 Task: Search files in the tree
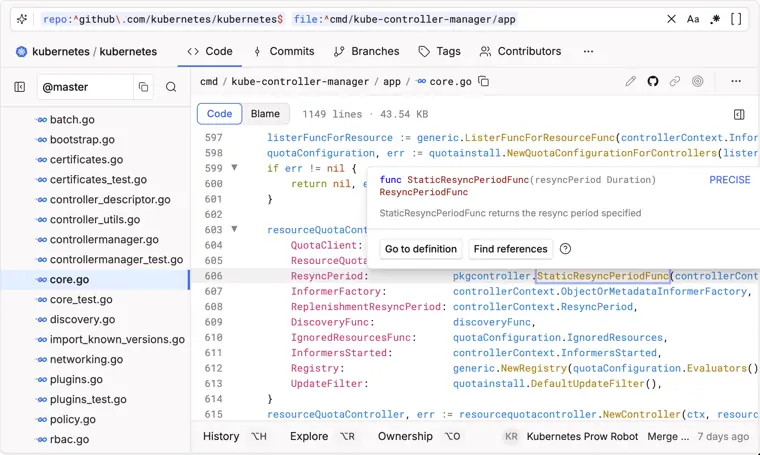click(x=171, y=87)
